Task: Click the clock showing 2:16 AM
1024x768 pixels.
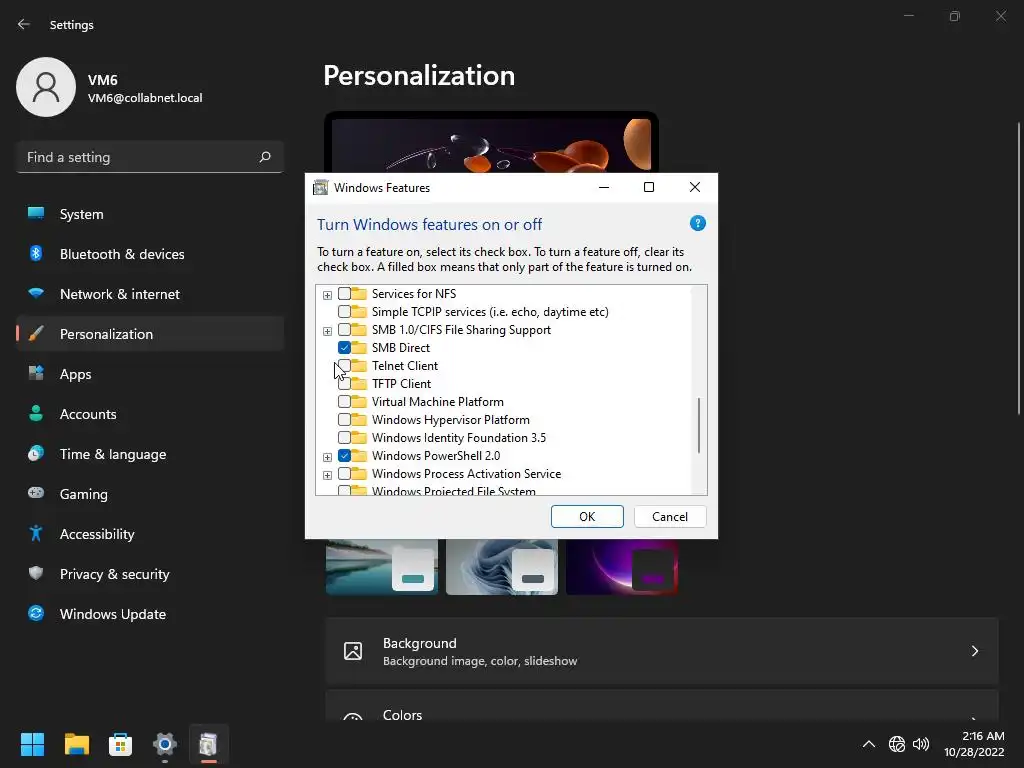Action: 983,736
